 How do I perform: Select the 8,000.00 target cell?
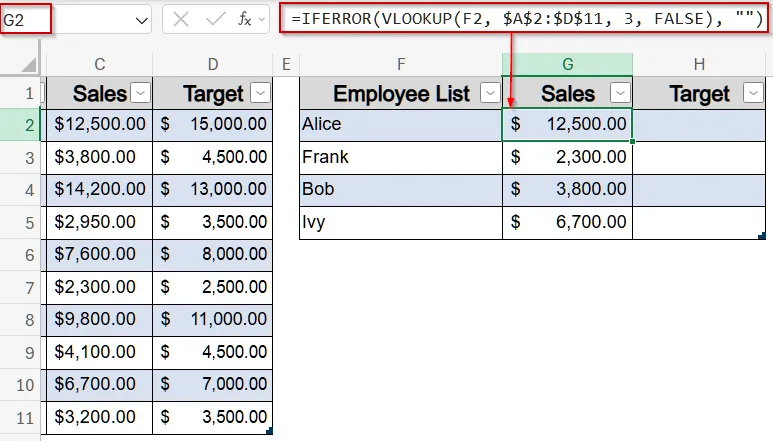click(x=212, y=255)
